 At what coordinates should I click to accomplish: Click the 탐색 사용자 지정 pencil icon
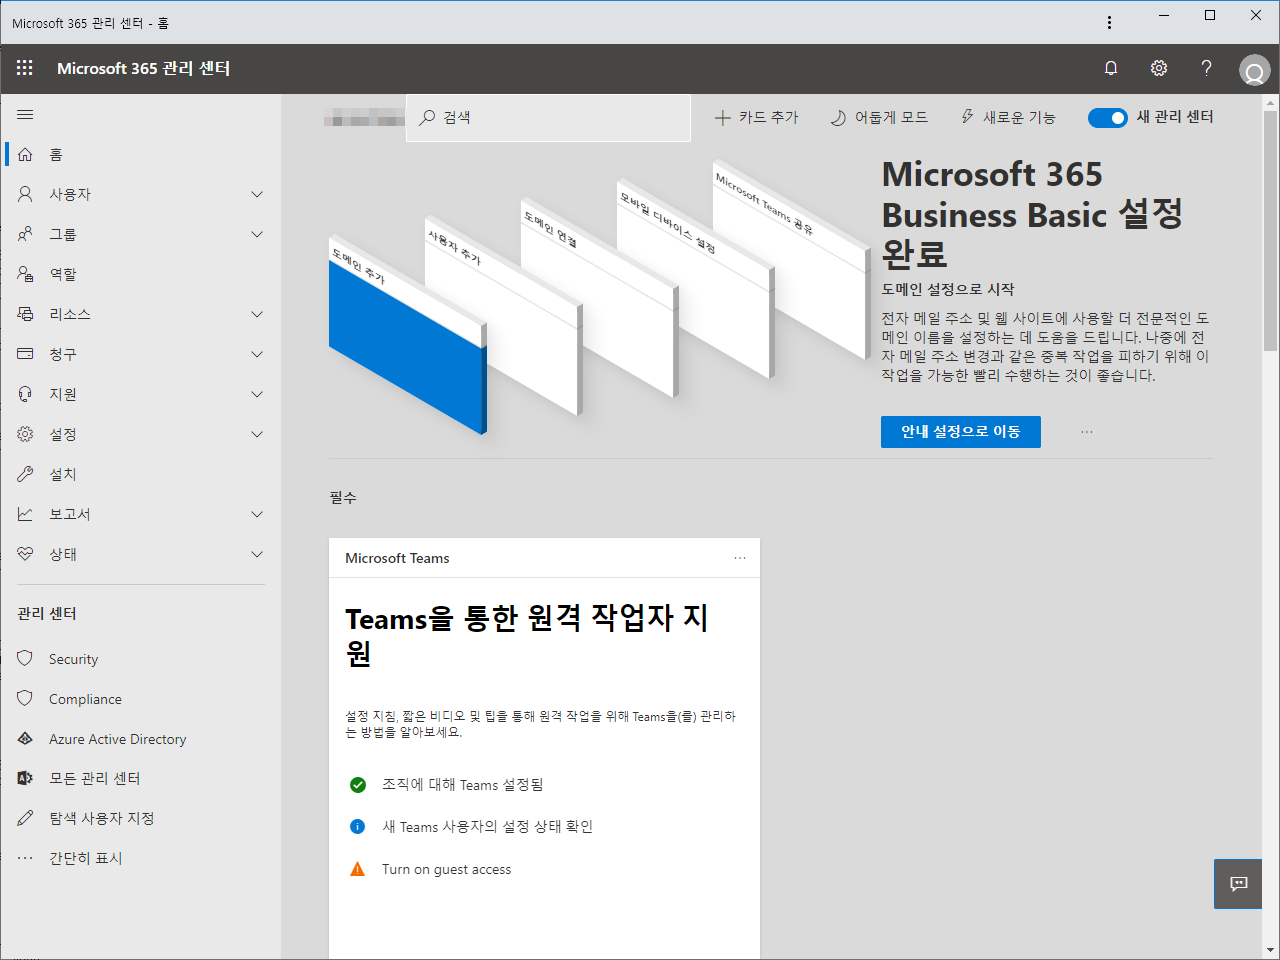tap(25, 818)
